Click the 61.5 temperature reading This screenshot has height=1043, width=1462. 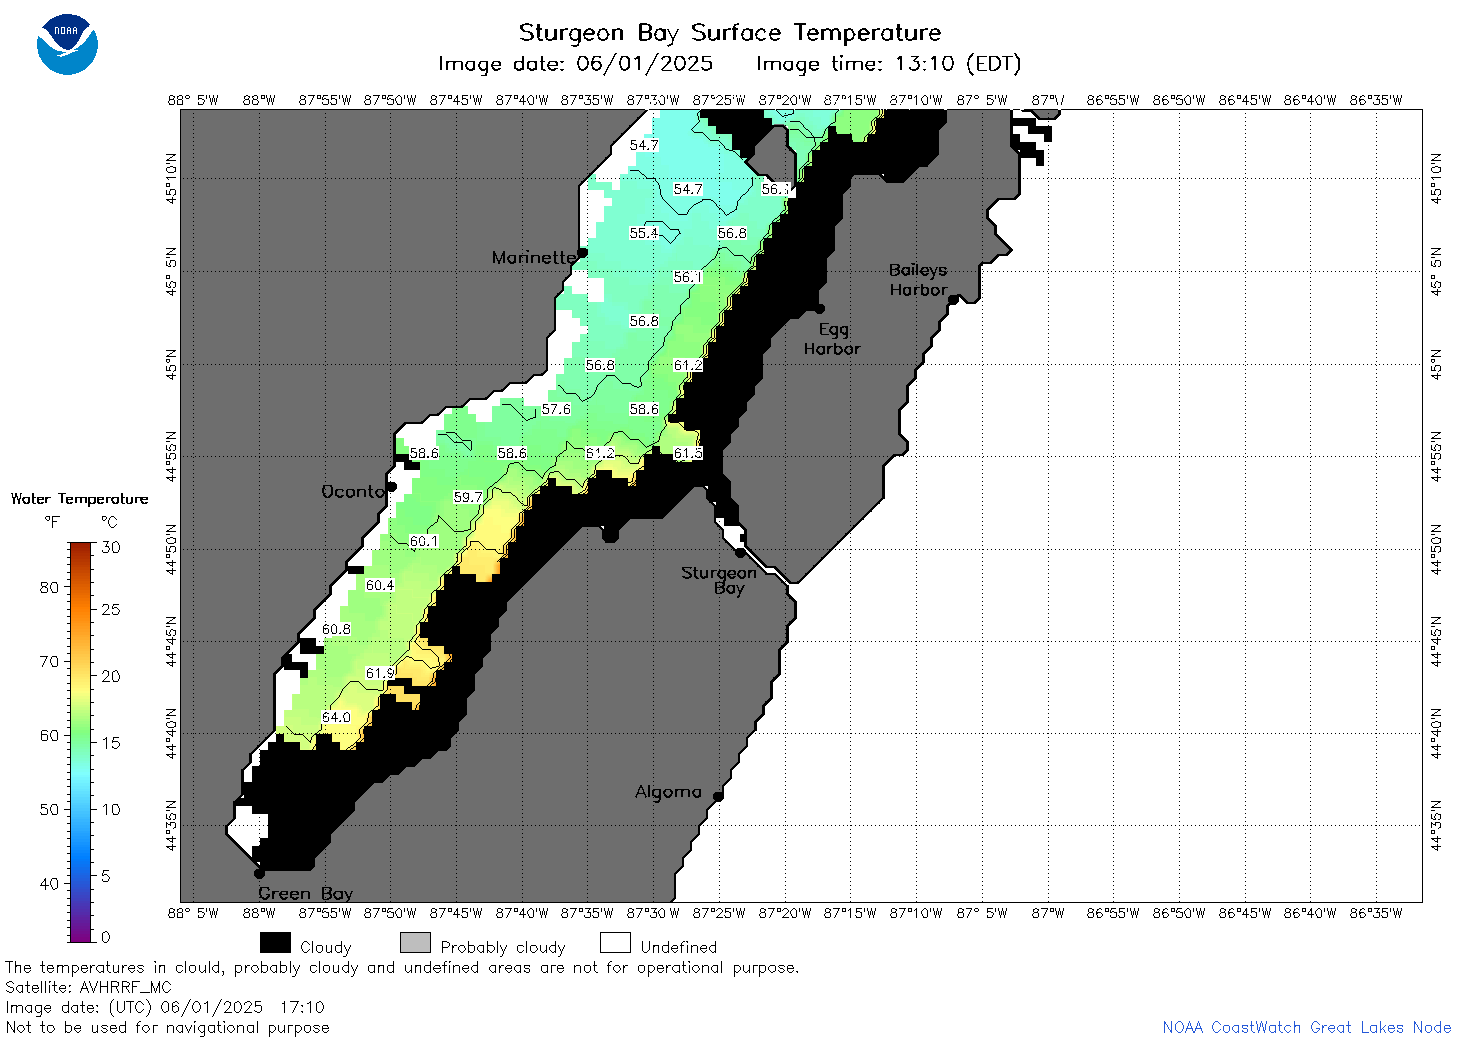click(688, 453)
